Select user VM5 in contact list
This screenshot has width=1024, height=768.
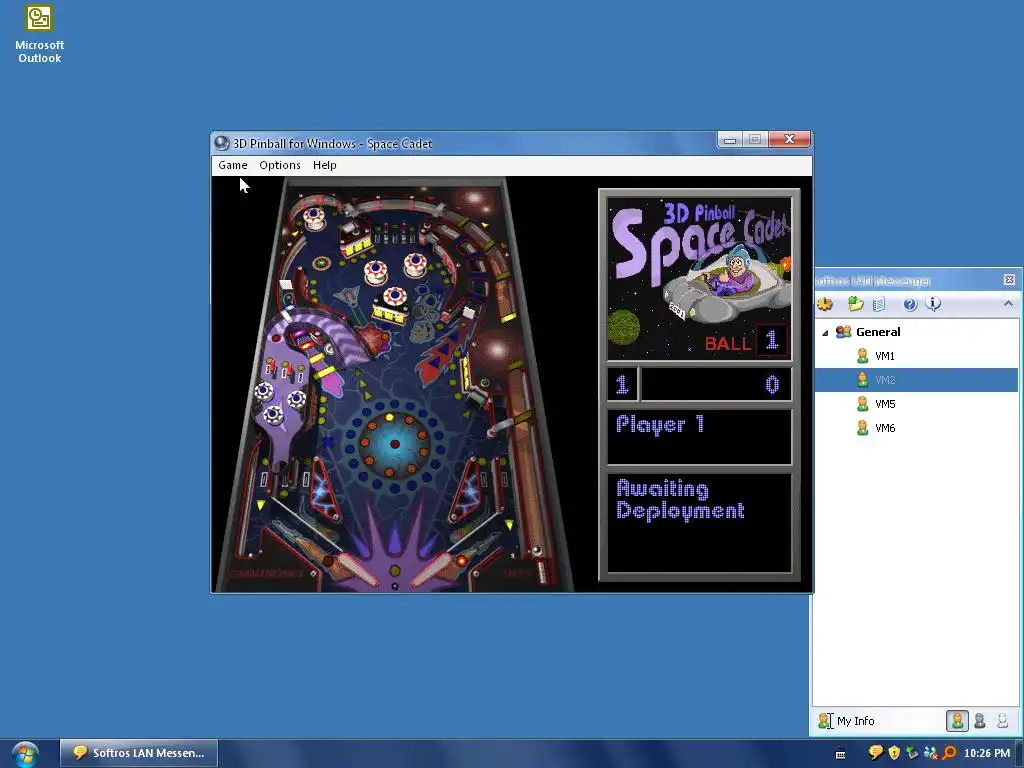(x=916, y=404)
